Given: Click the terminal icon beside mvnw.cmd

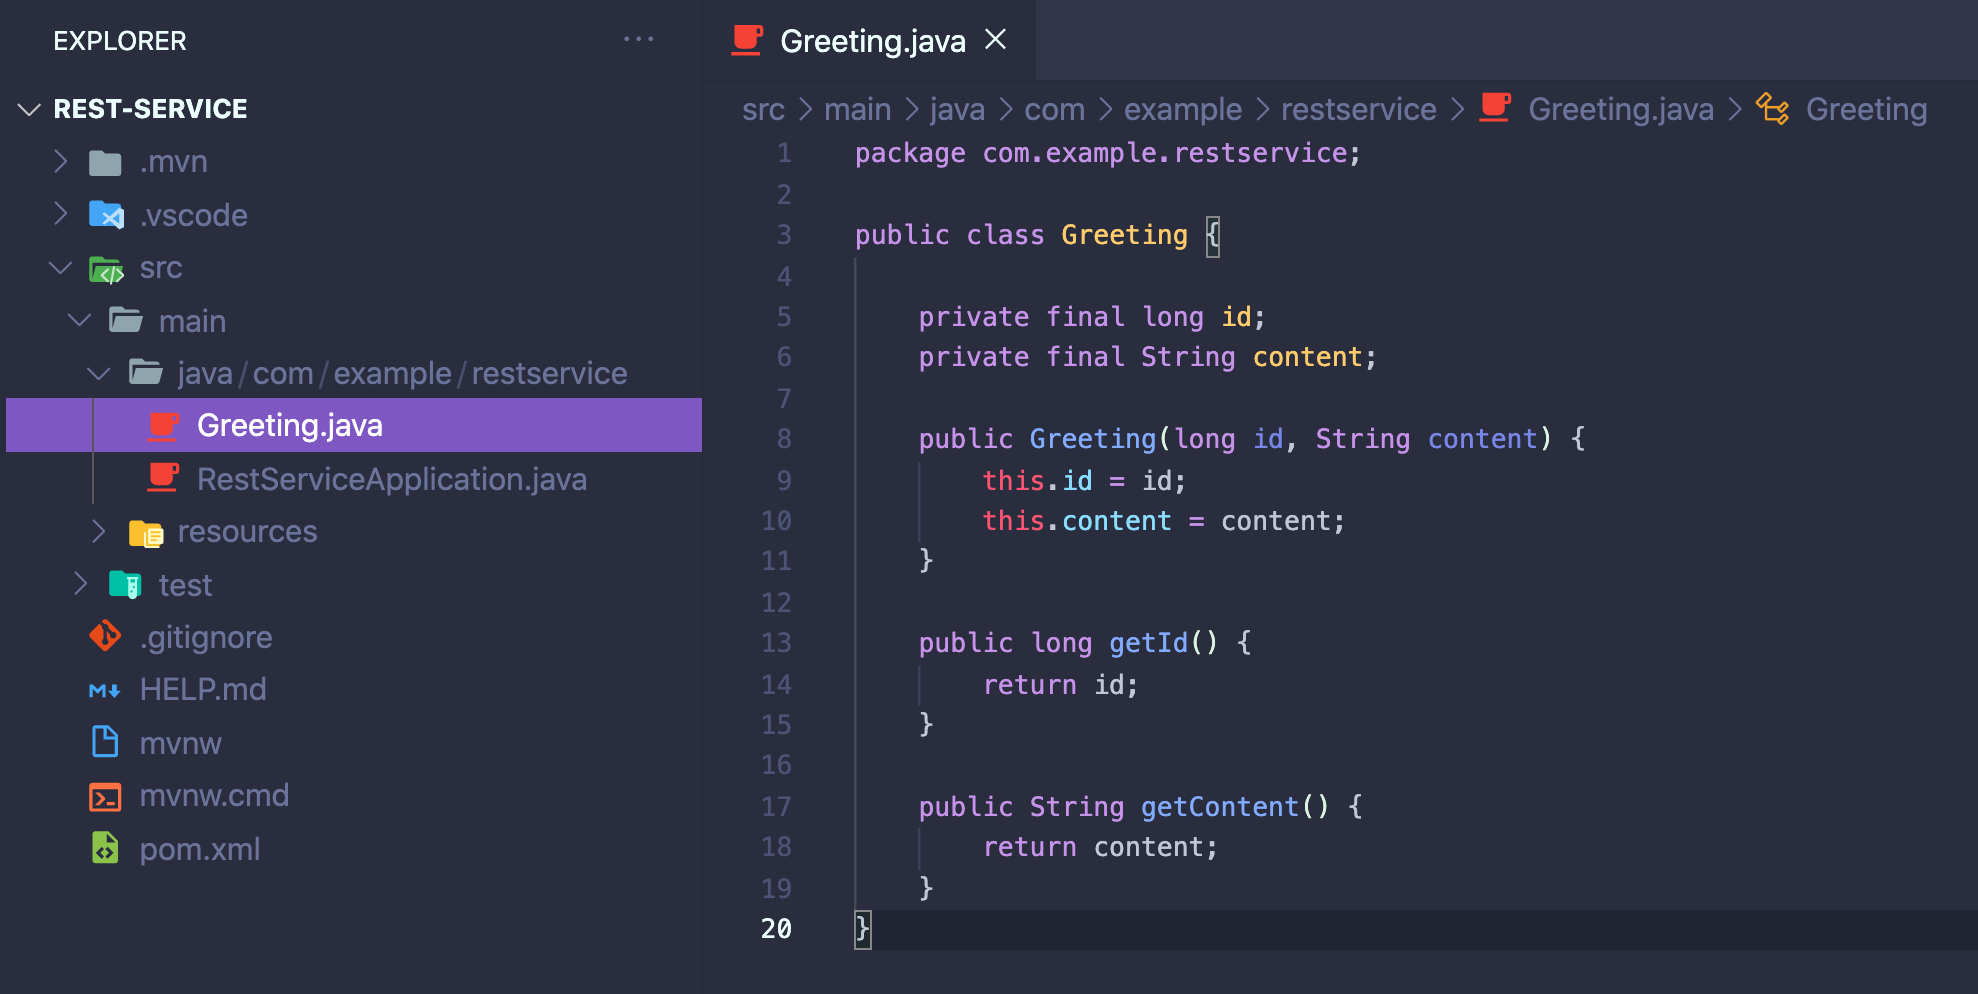Looking at the screenshot, I should pos(105,796).
